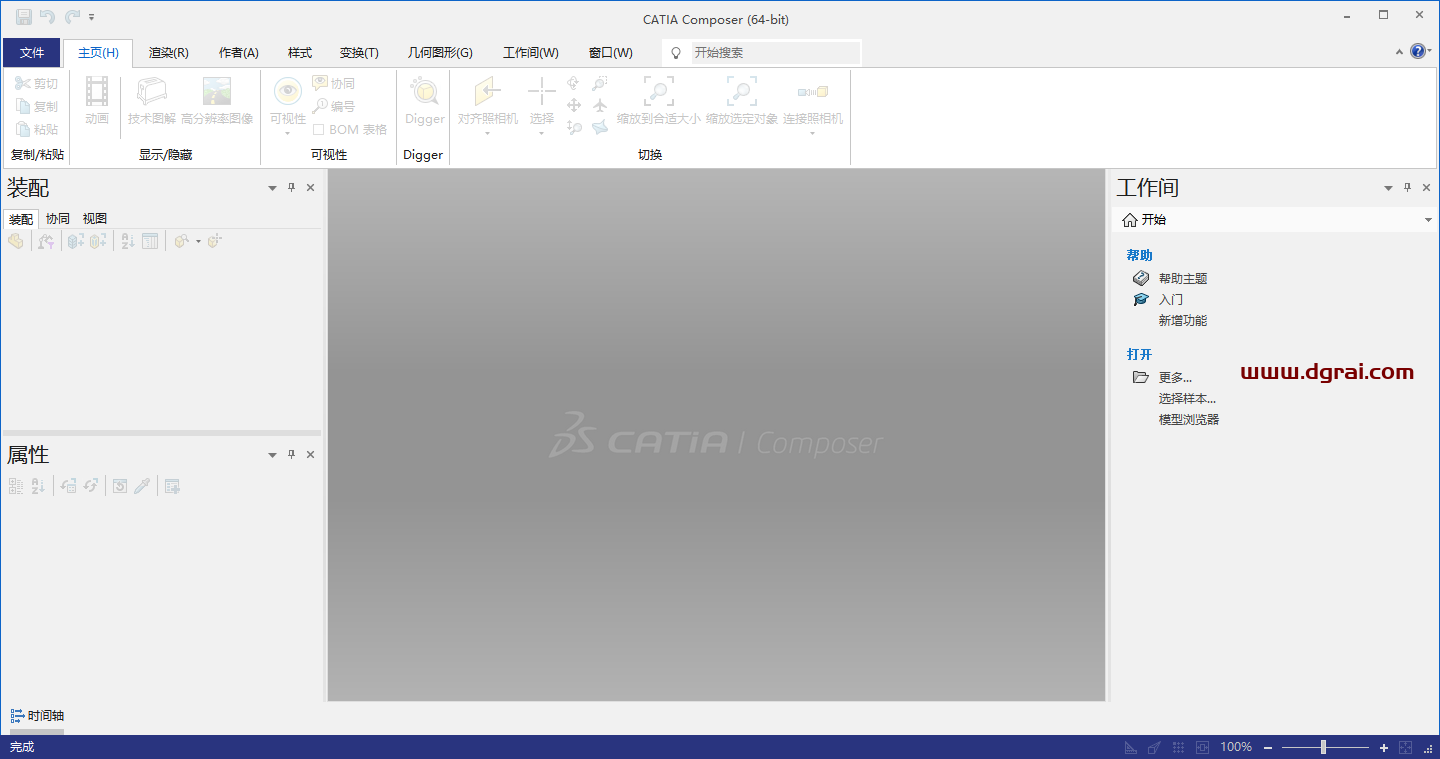Open the 时间轴 timeline panel
The width and height of the screenshot is (1440, 759).
pyautogui.click(x=37, y=715)
